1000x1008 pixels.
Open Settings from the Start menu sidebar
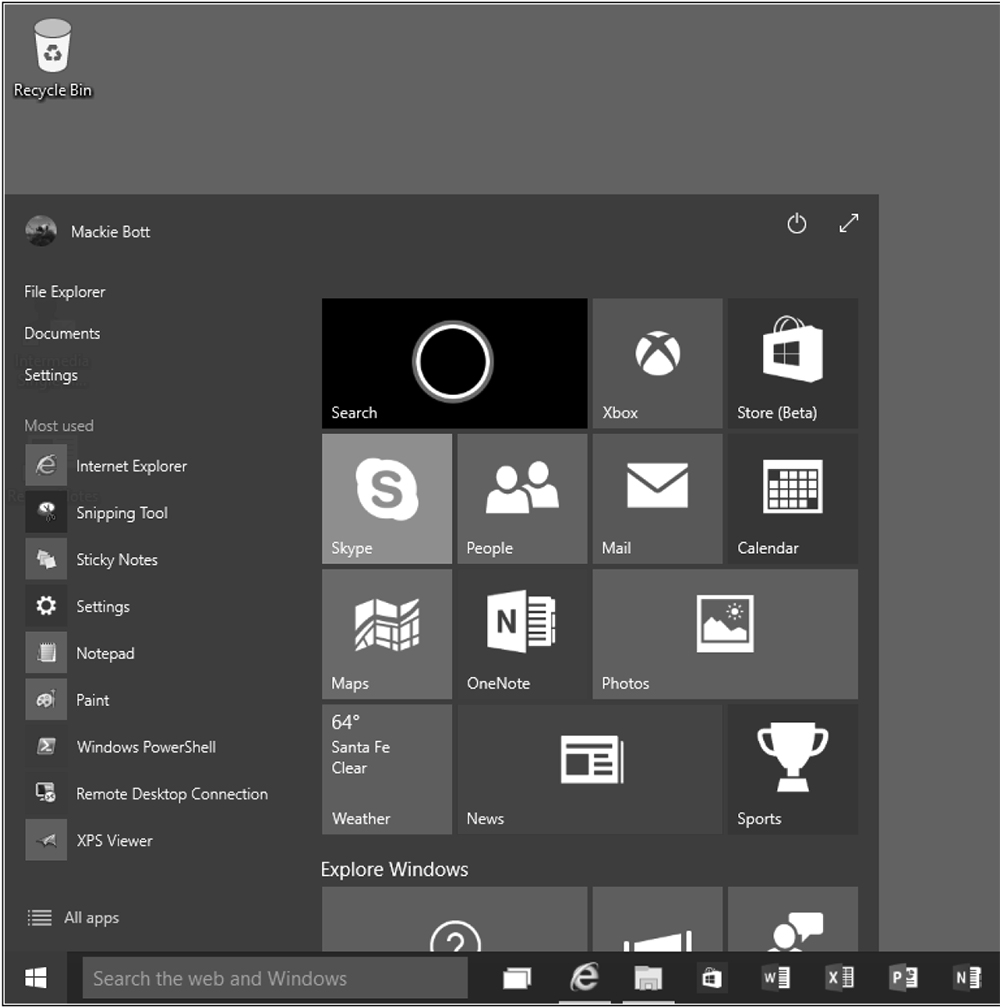(51, 375)
